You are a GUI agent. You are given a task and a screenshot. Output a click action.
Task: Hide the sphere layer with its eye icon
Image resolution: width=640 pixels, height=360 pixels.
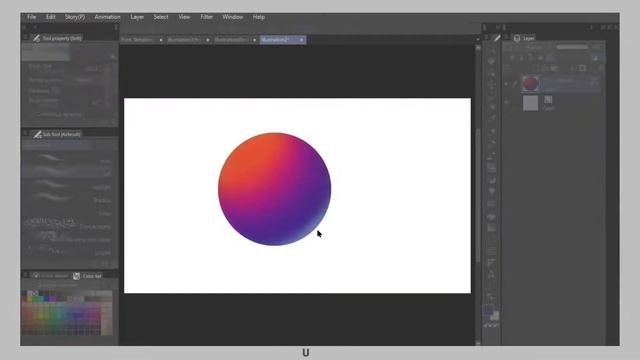click(x=507, y=84)
